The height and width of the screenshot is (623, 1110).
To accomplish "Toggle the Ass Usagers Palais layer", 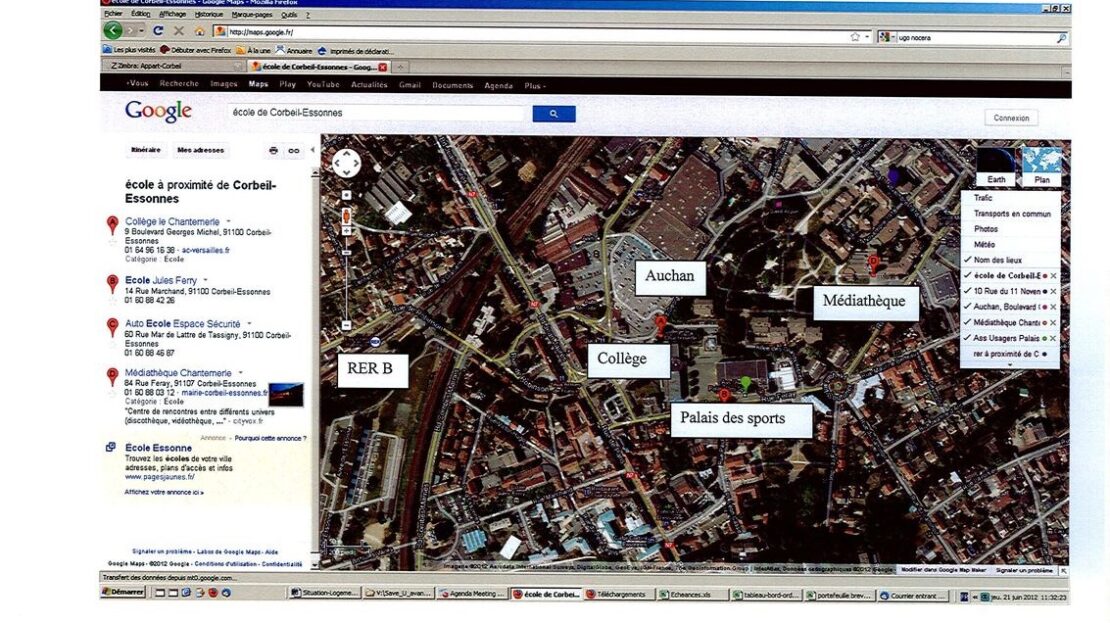I will tap(968, 338).
